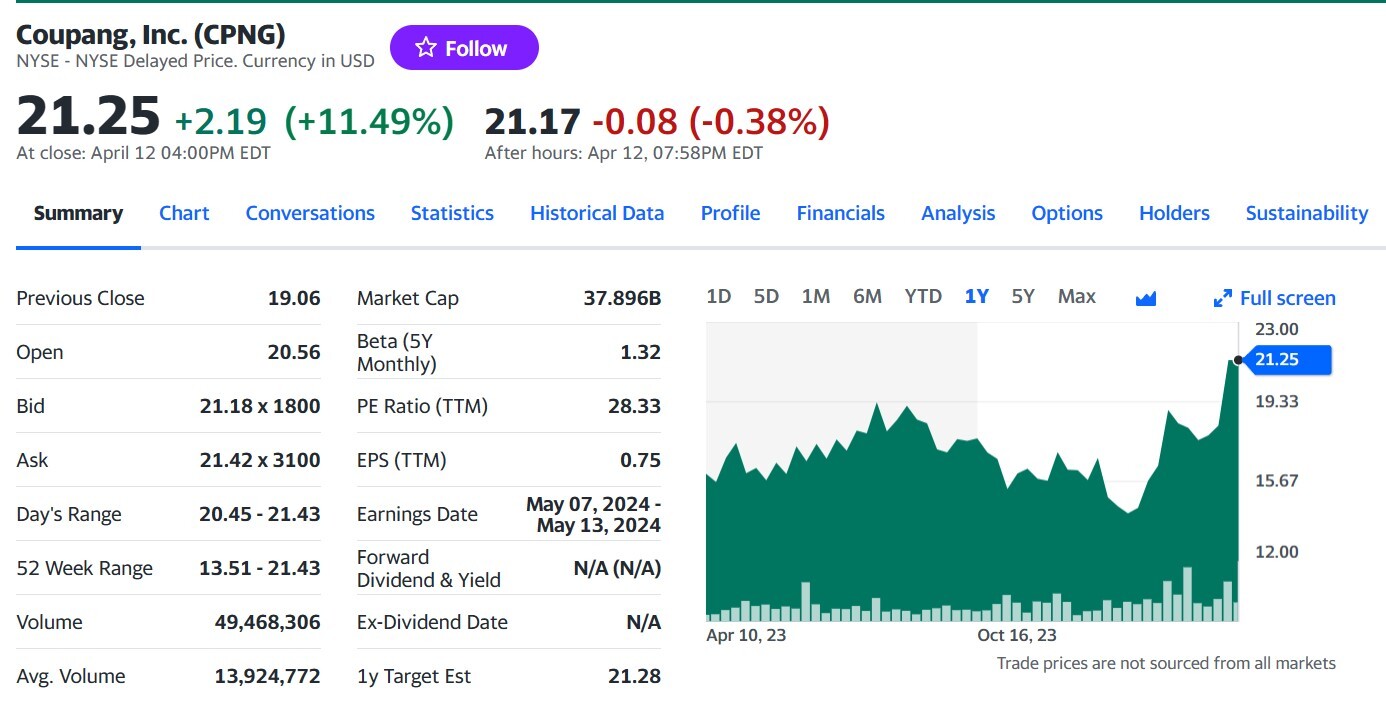Viewport: 1386px width, 717px height.
Task: Select YTD chart range
Action: click(x=923, y=296)
